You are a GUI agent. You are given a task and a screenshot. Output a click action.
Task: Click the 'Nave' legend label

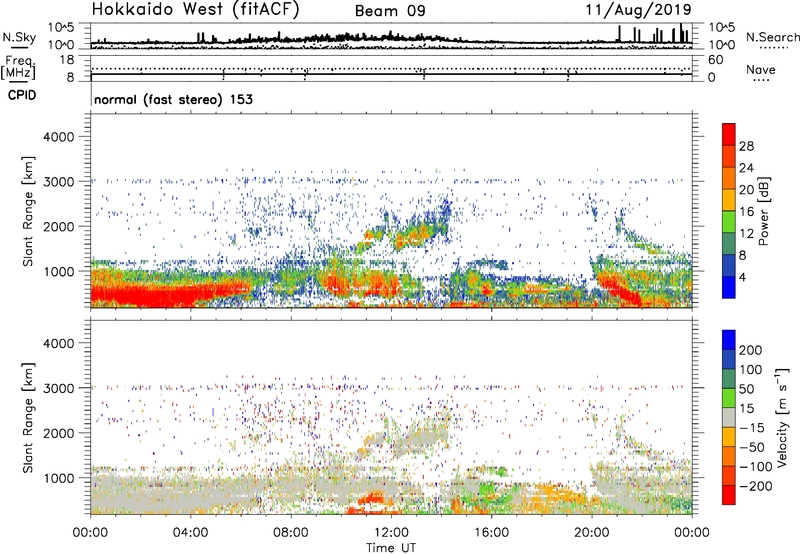(x=760, y=70)
